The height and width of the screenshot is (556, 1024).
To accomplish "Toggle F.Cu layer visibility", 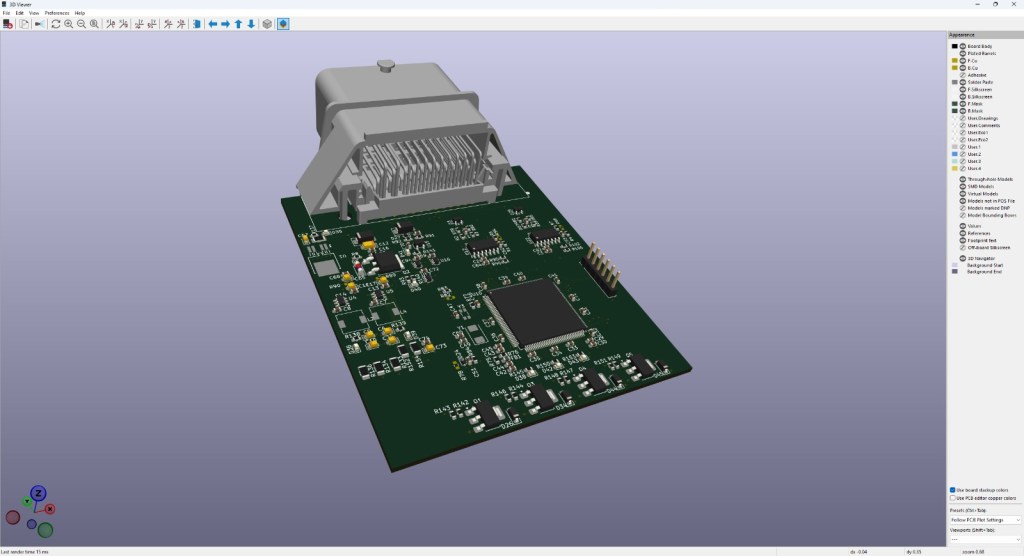I will [x=963, y=61].
